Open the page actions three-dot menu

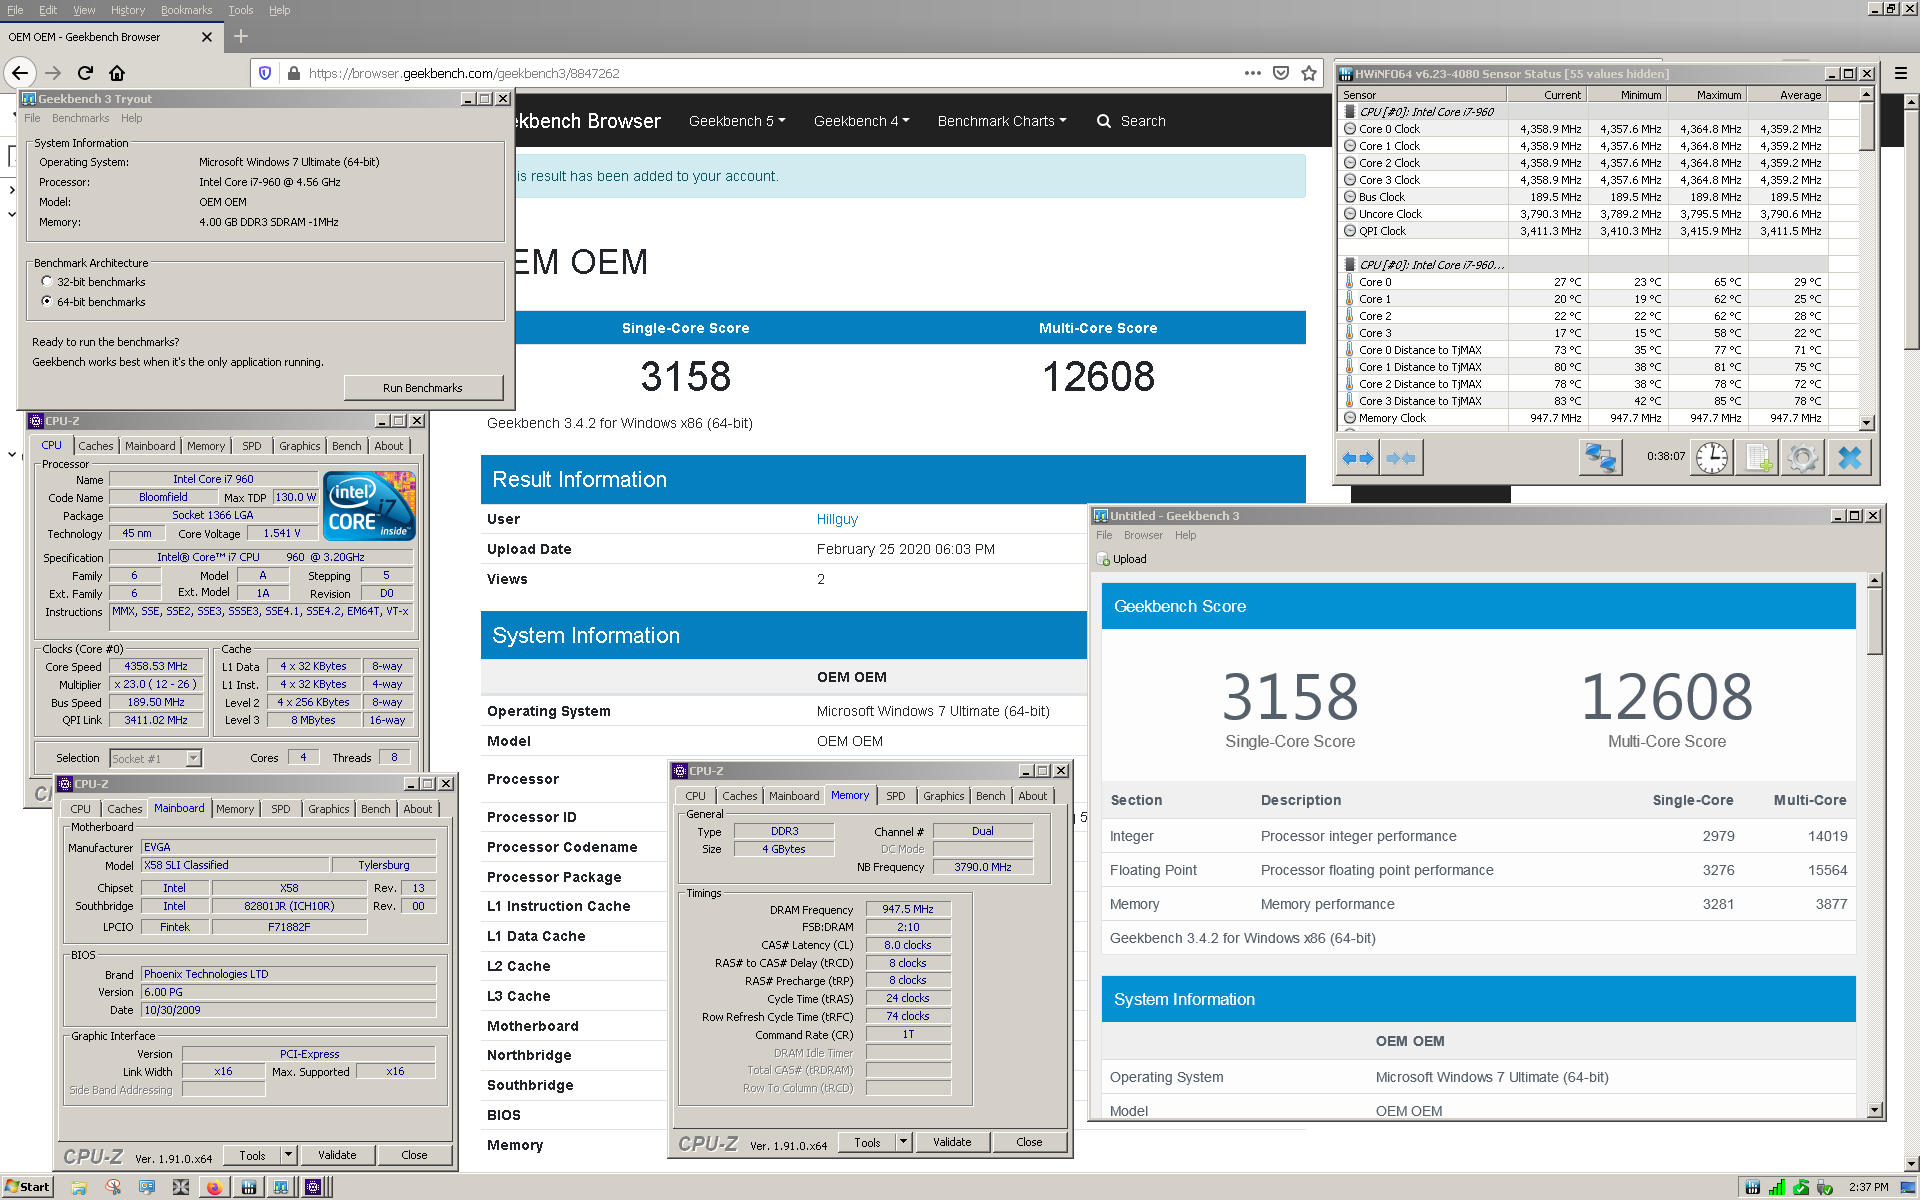(1253, 73)
